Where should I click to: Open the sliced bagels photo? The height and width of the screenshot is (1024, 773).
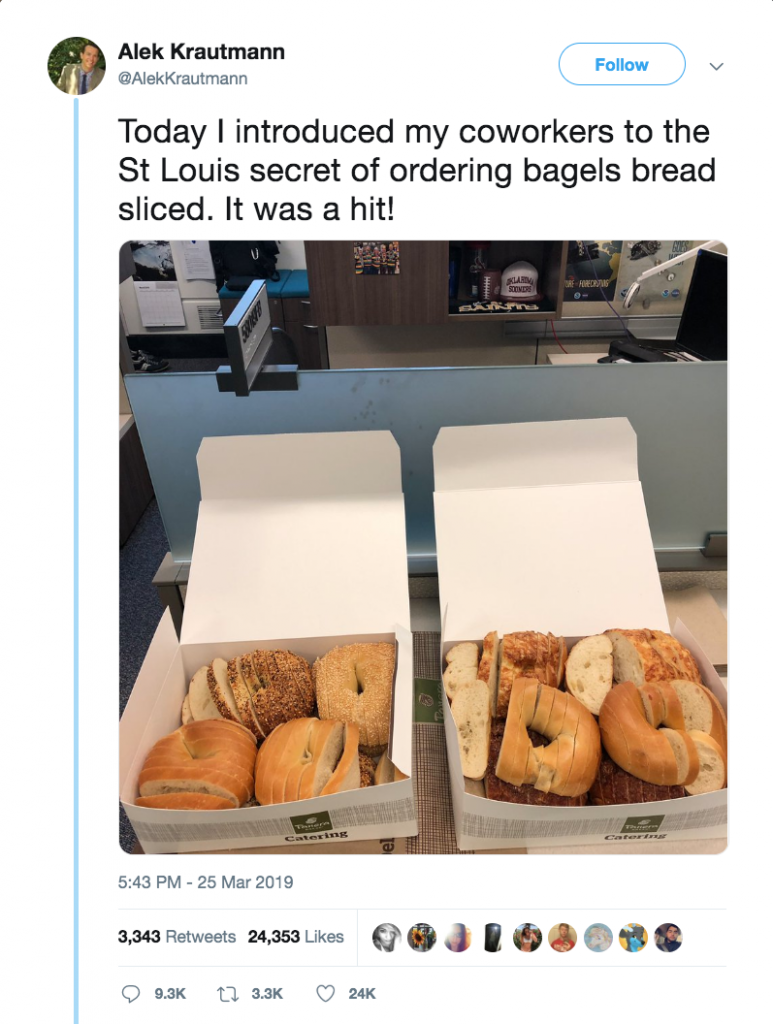[x=423, y=547]
